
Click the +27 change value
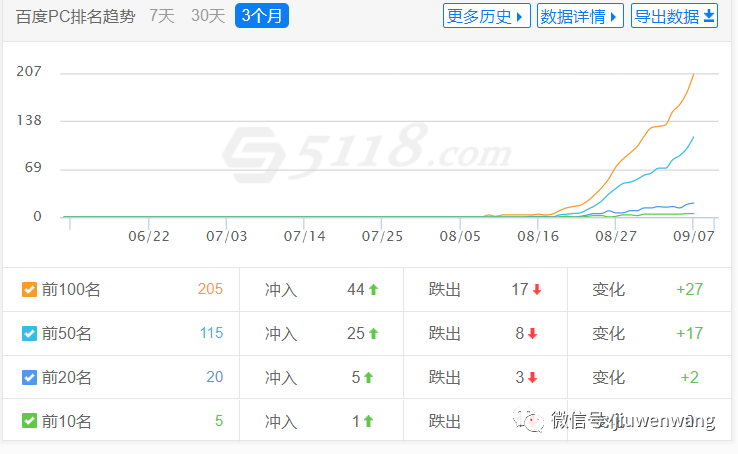click(690, 289)
